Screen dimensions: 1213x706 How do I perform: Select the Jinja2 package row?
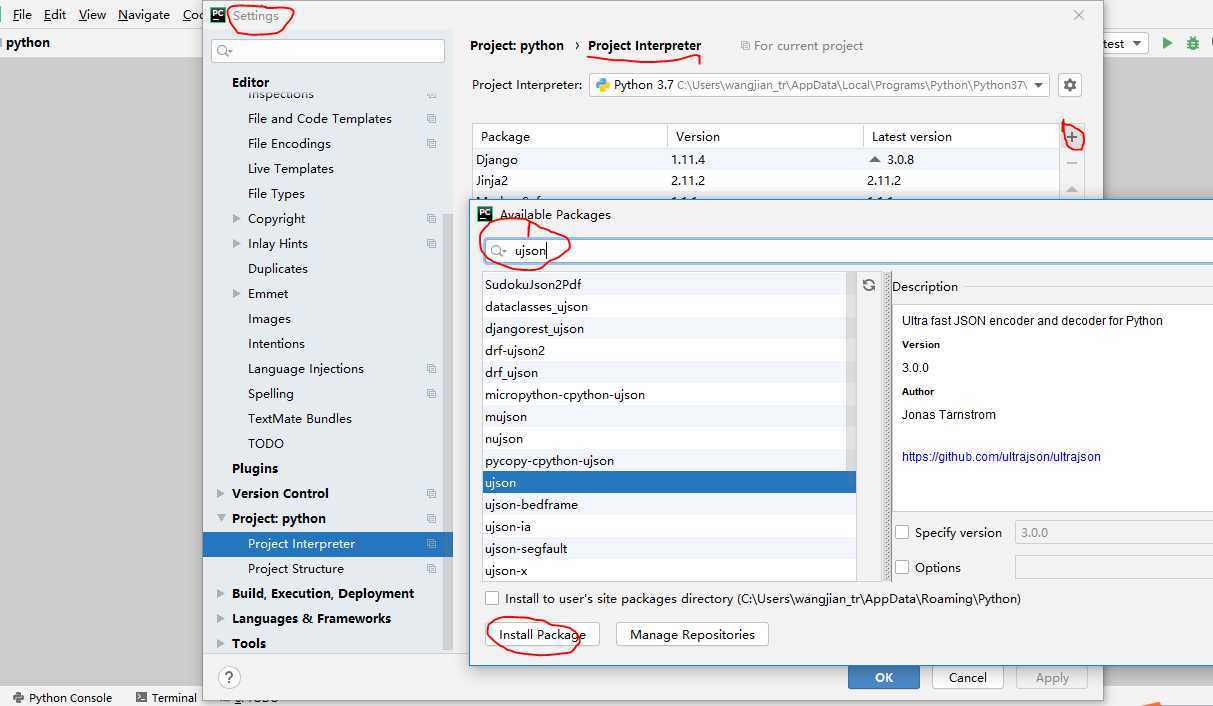pos(765,181)
